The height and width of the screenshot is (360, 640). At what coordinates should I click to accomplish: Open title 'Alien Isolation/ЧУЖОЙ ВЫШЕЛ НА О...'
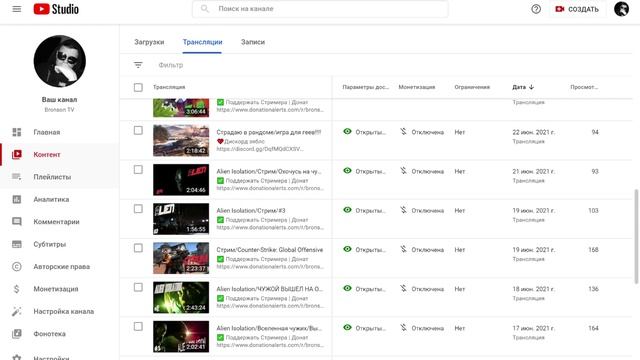tap(269, 289)
